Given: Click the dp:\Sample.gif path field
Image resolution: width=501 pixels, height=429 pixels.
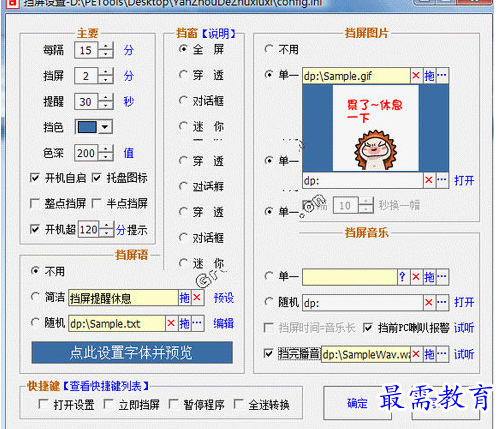Looking at the screenshot, I should pyautogui.click(x=356, y=76).
